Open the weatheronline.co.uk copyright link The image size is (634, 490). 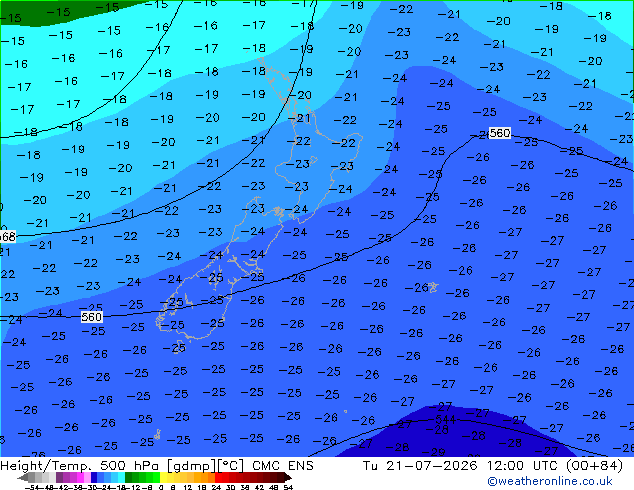coord(550,481)
